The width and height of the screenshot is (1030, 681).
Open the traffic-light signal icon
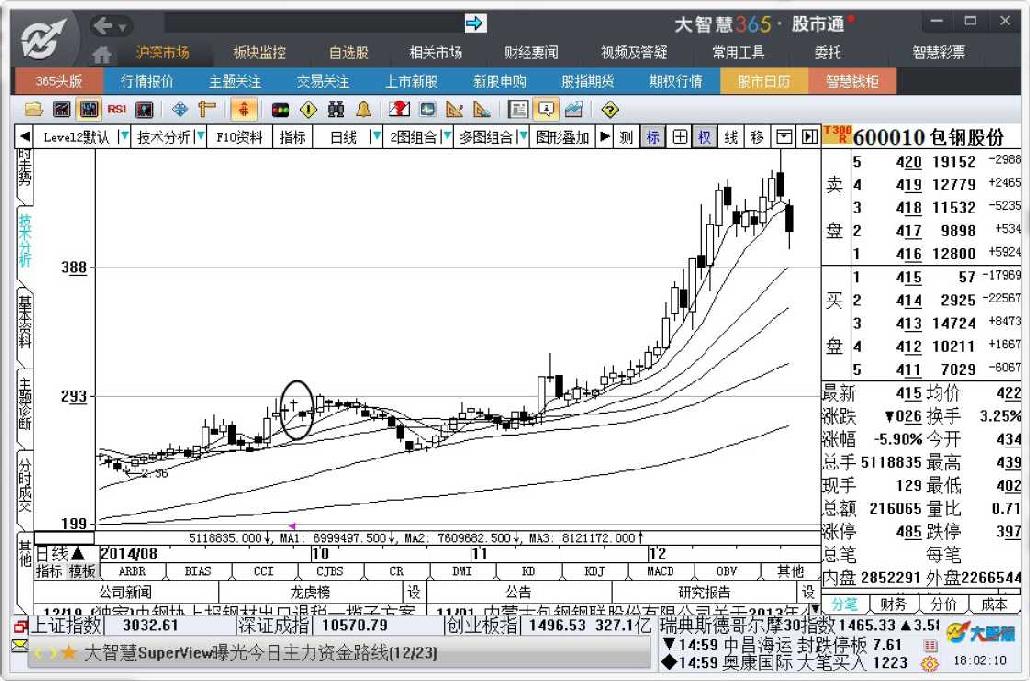tap(280, 110)
